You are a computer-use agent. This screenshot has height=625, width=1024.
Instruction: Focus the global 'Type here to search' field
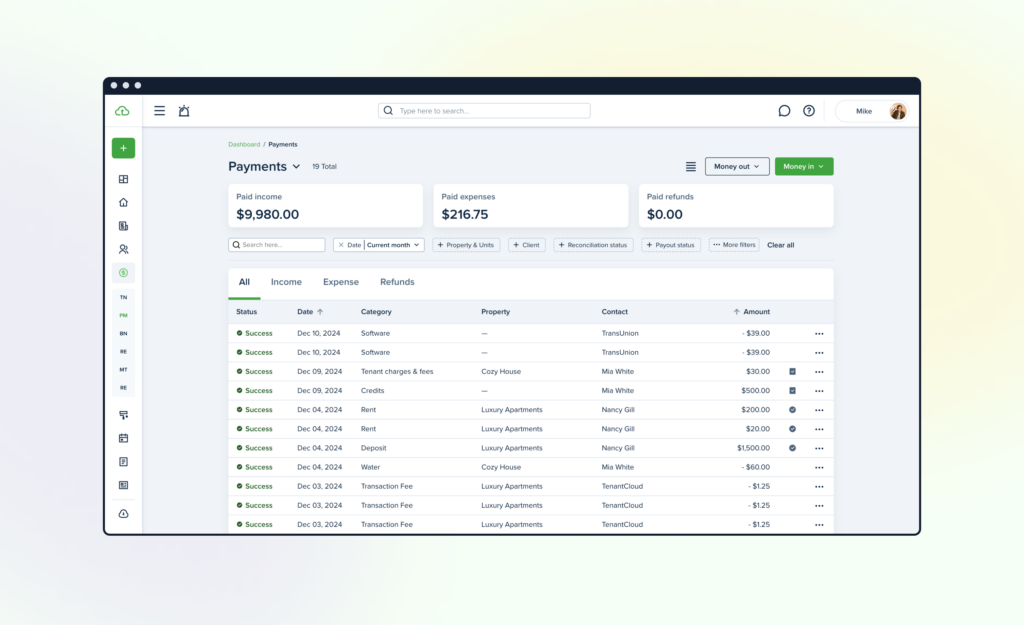(x=484, y=111)
